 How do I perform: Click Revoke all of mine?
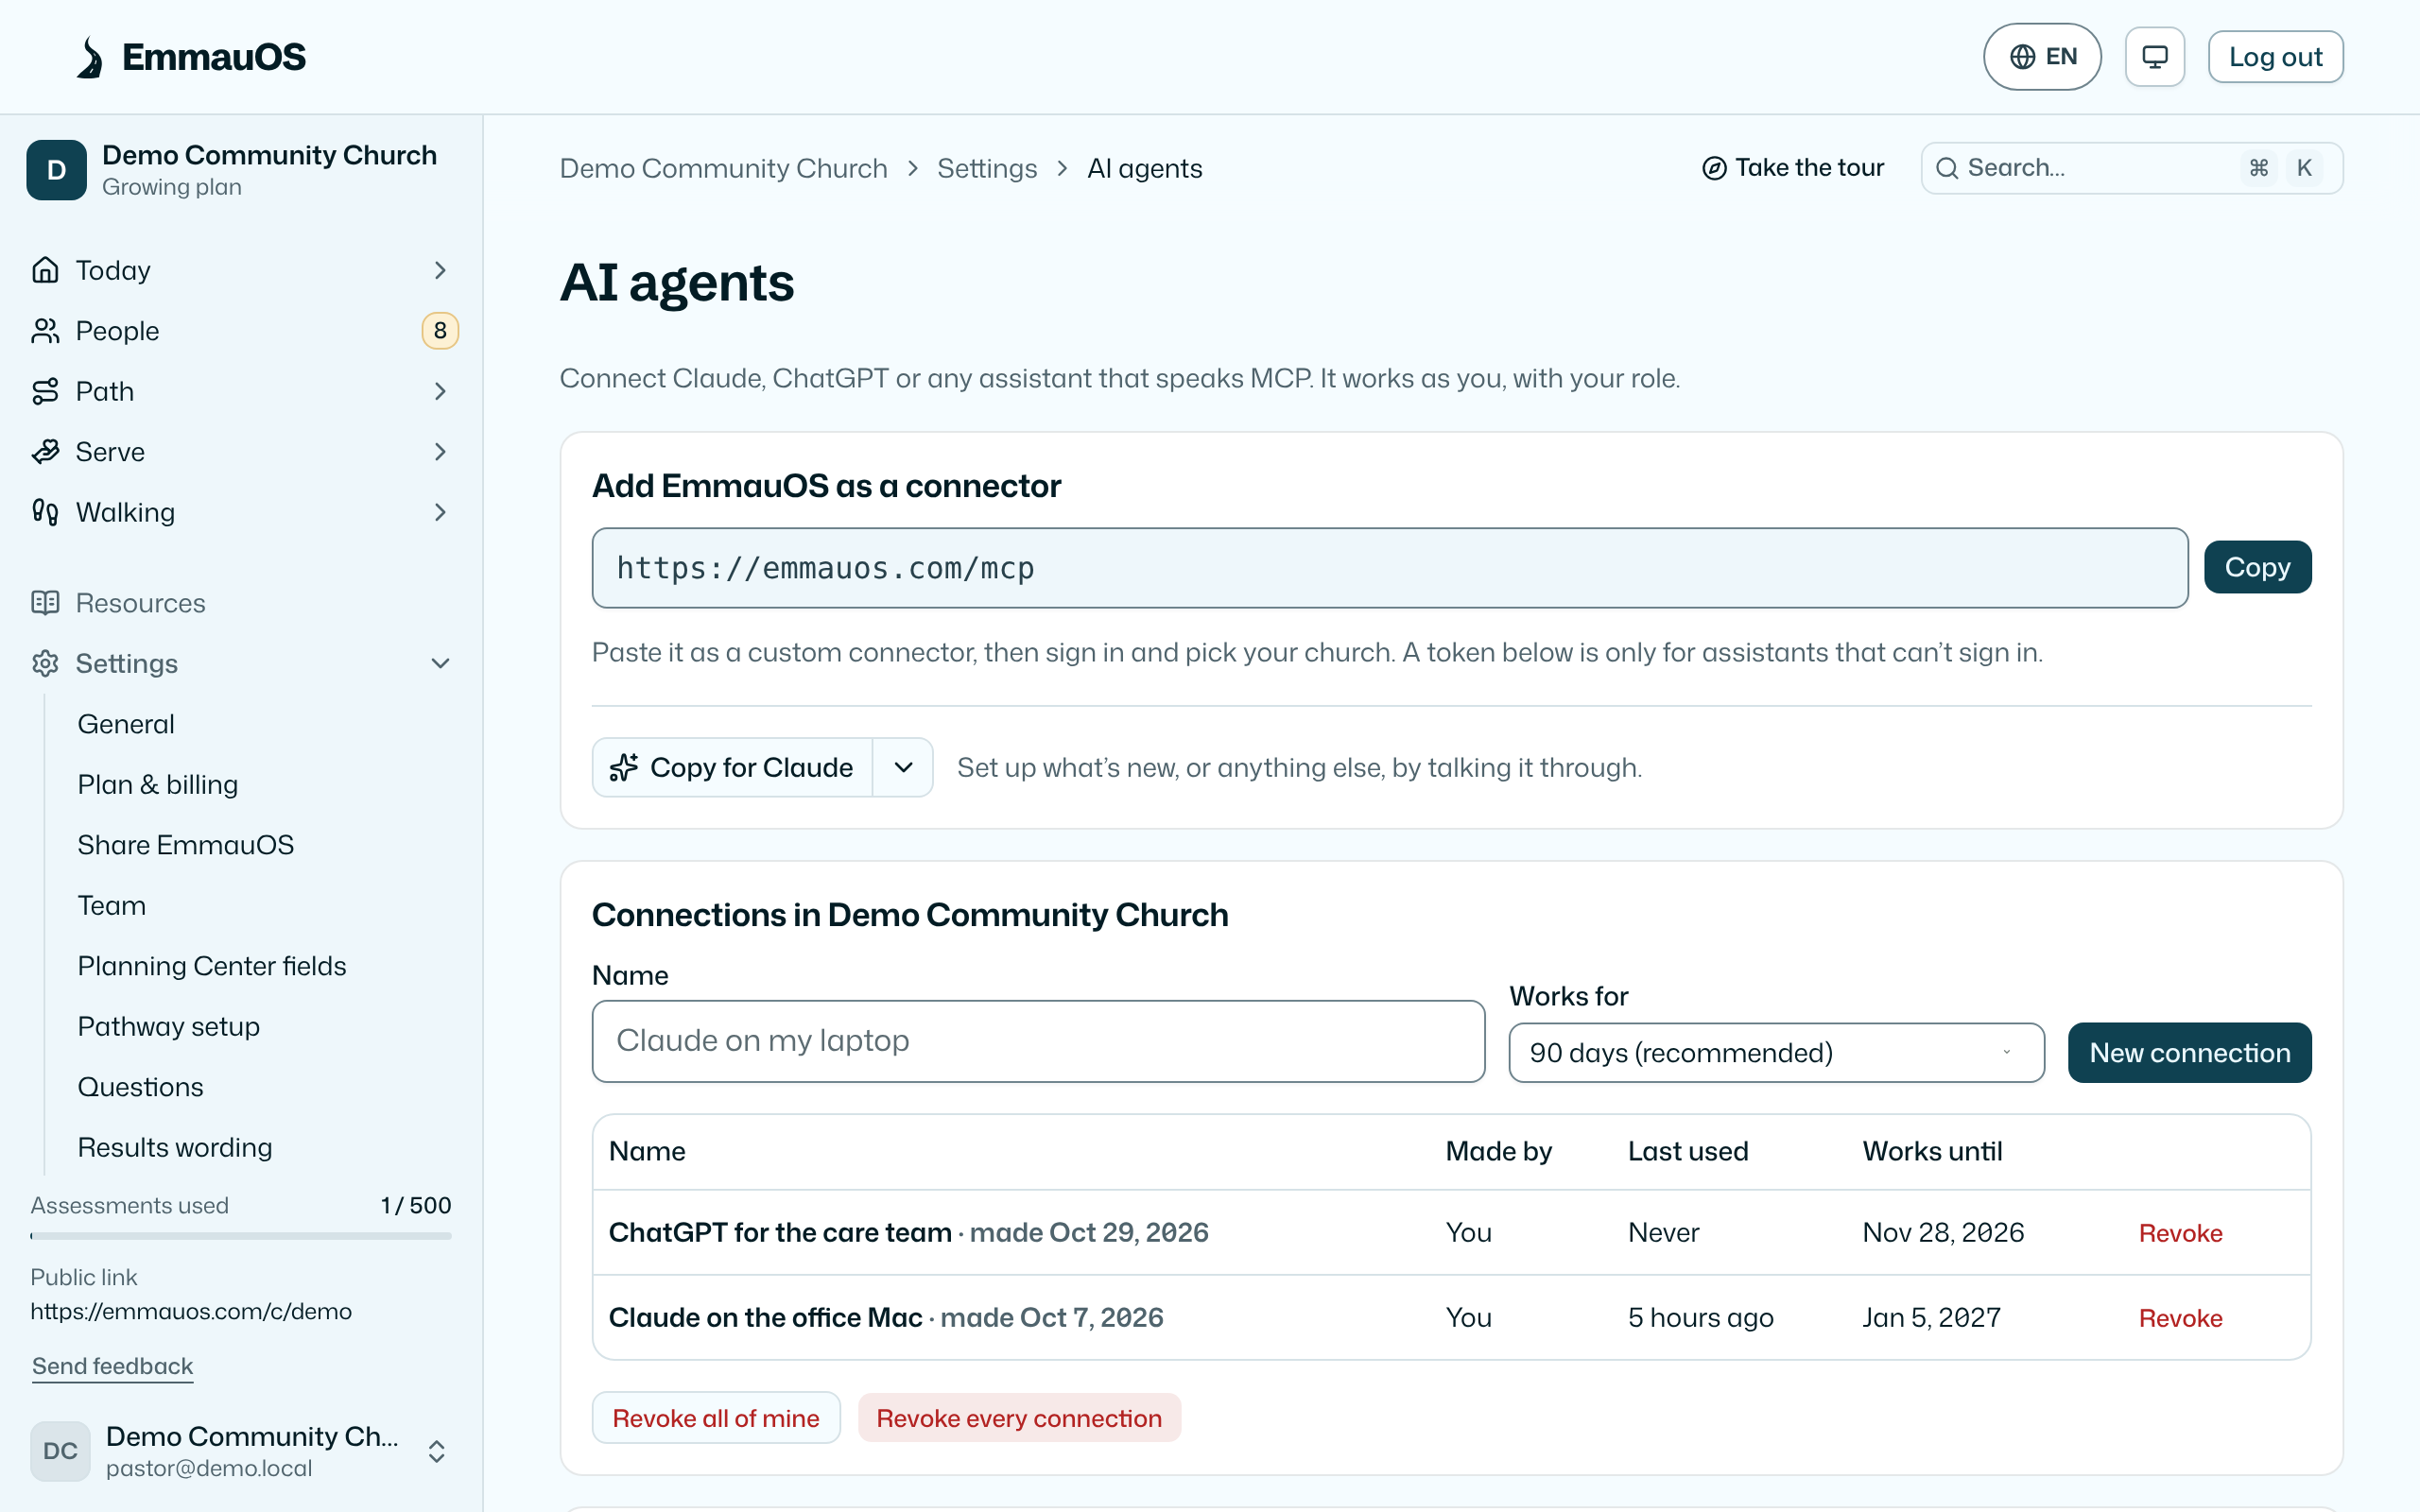[x=716, y=1418]
